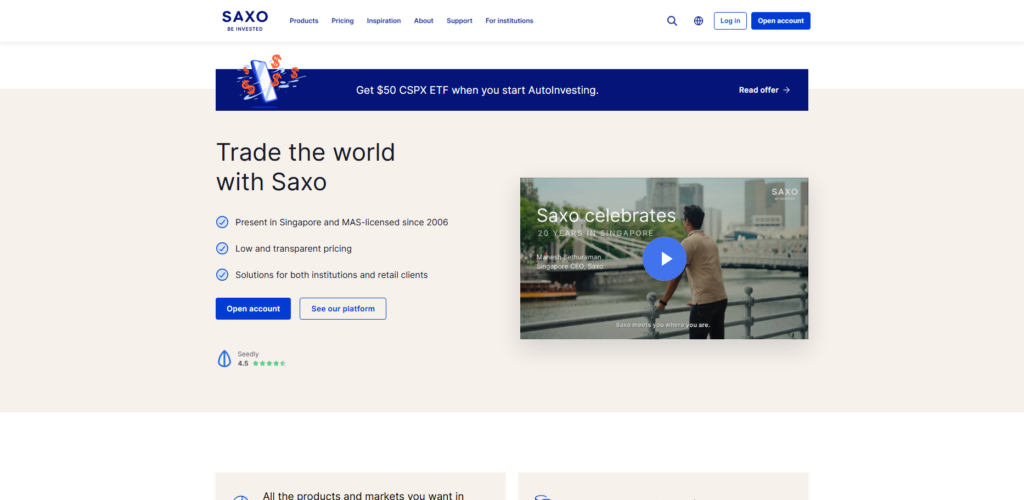Click "All the products and markets you want" card
This screenshot has height=500, width=1024.
coord(360,486)
